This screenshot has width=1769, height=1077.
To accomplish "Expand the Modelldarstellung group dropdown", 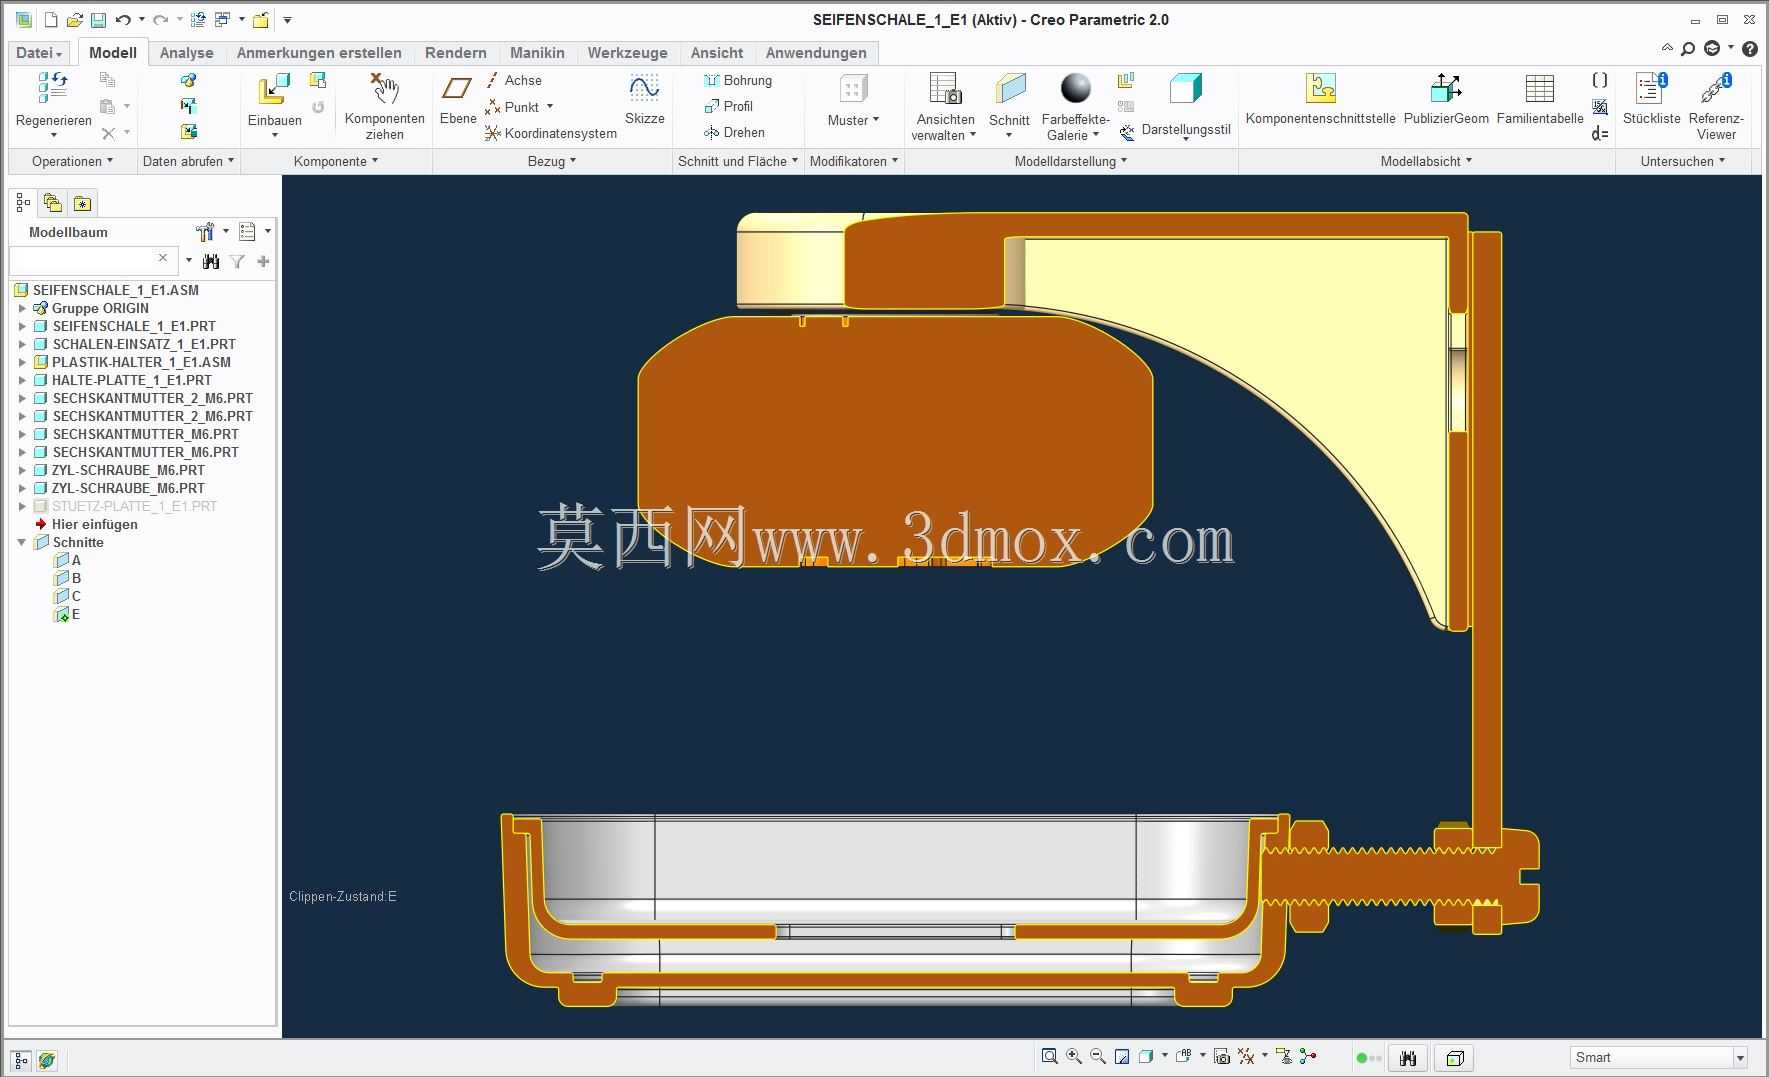I will click(1070, 161).
